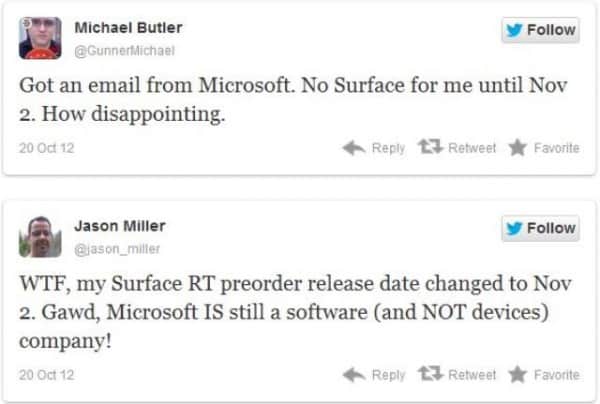The width and height of the screenshot is (600, 404).
Task: Click the name Jason Miller
Action: (121, 225)
